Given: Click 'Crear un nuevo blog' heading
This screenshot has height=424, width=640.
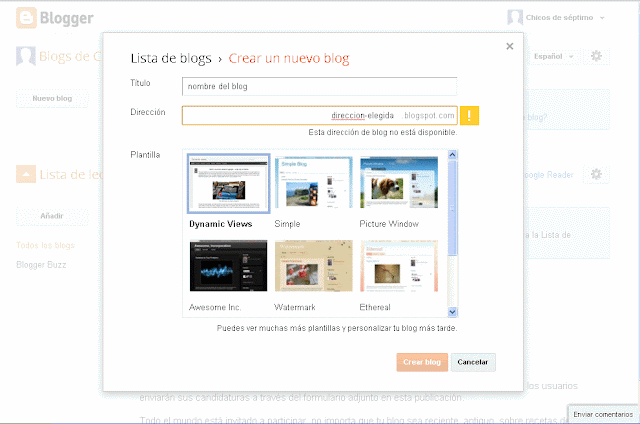Looking at the screenshot, I should (289, 58).
